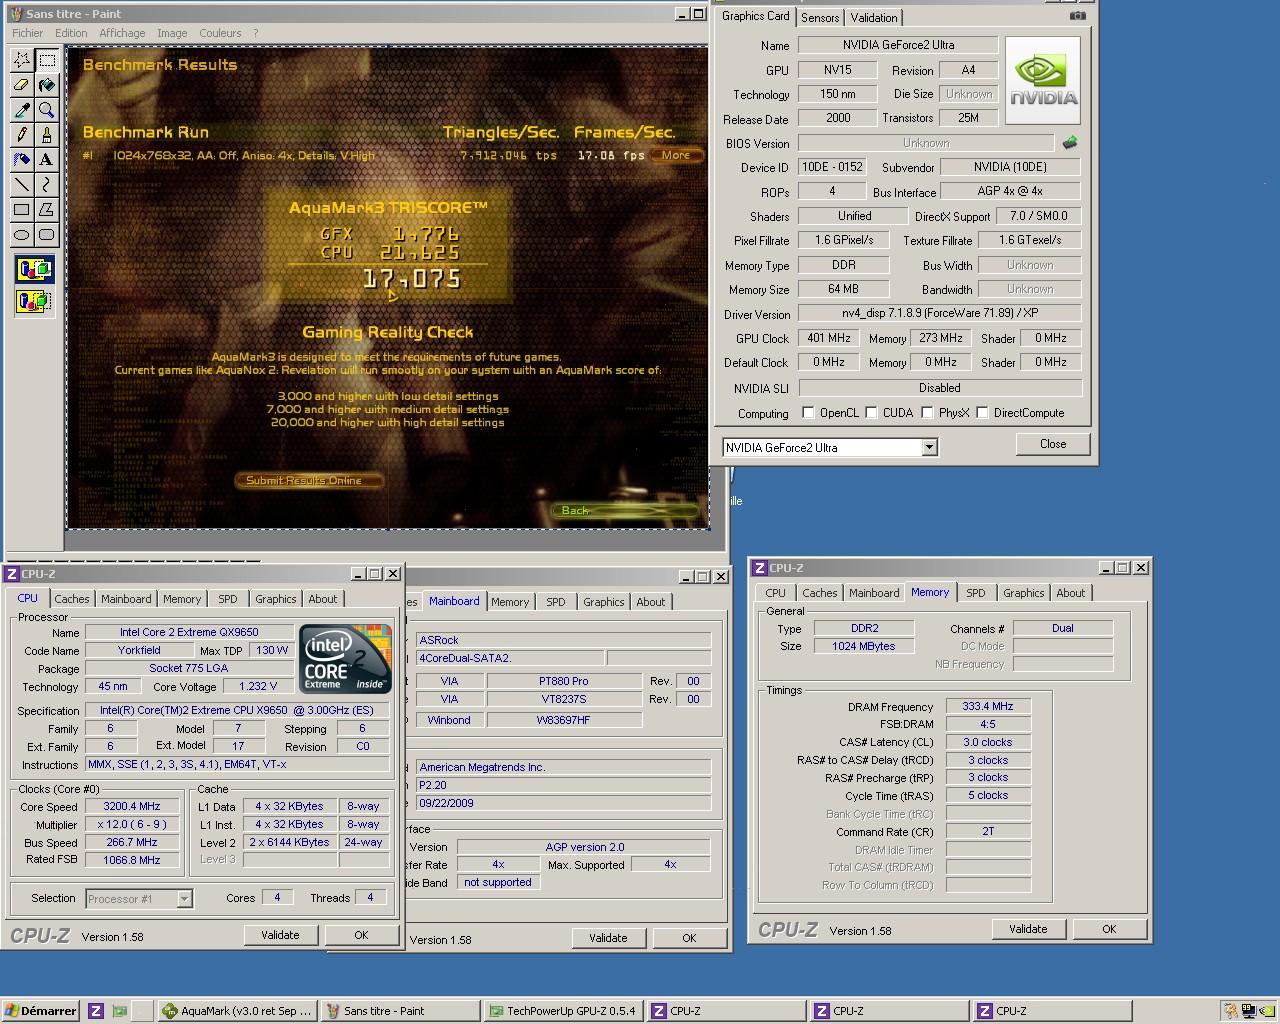Click GPU-Z screenshot camera icon
The height and width of the screenshot is (1024, 1280).
click(1077, 16)
